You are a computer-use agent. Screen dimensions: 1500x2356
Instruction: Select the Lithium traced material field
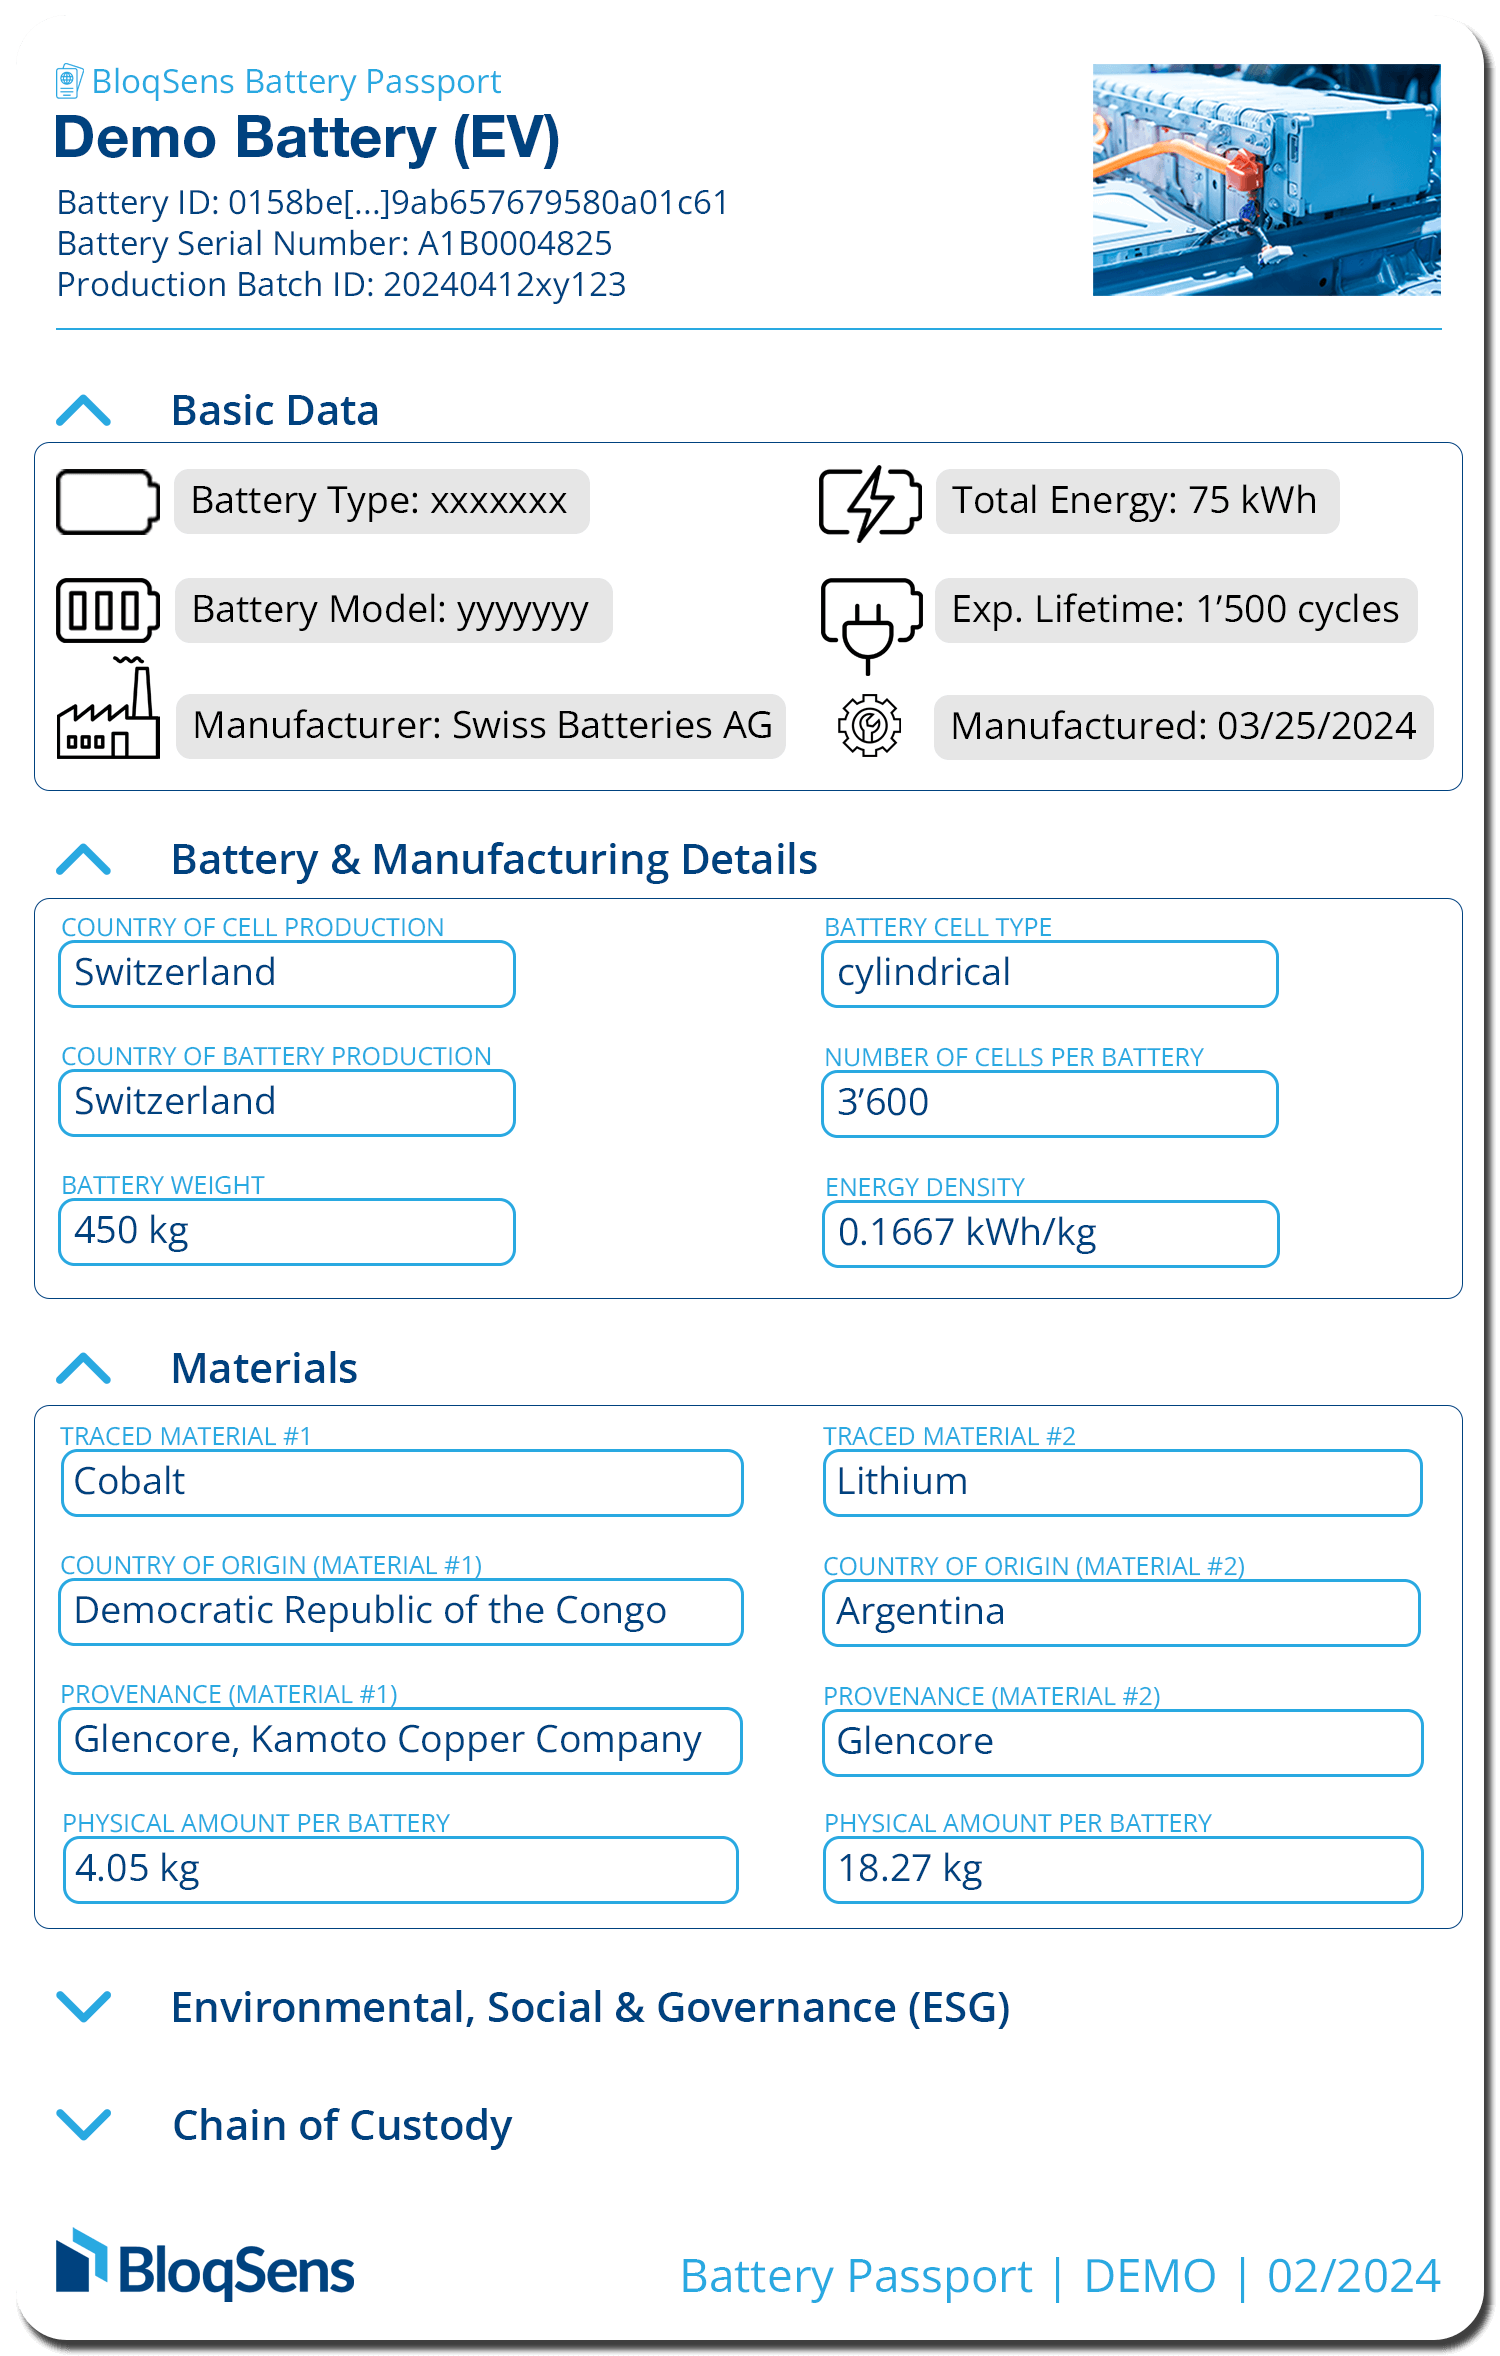click(1122, 1483)
